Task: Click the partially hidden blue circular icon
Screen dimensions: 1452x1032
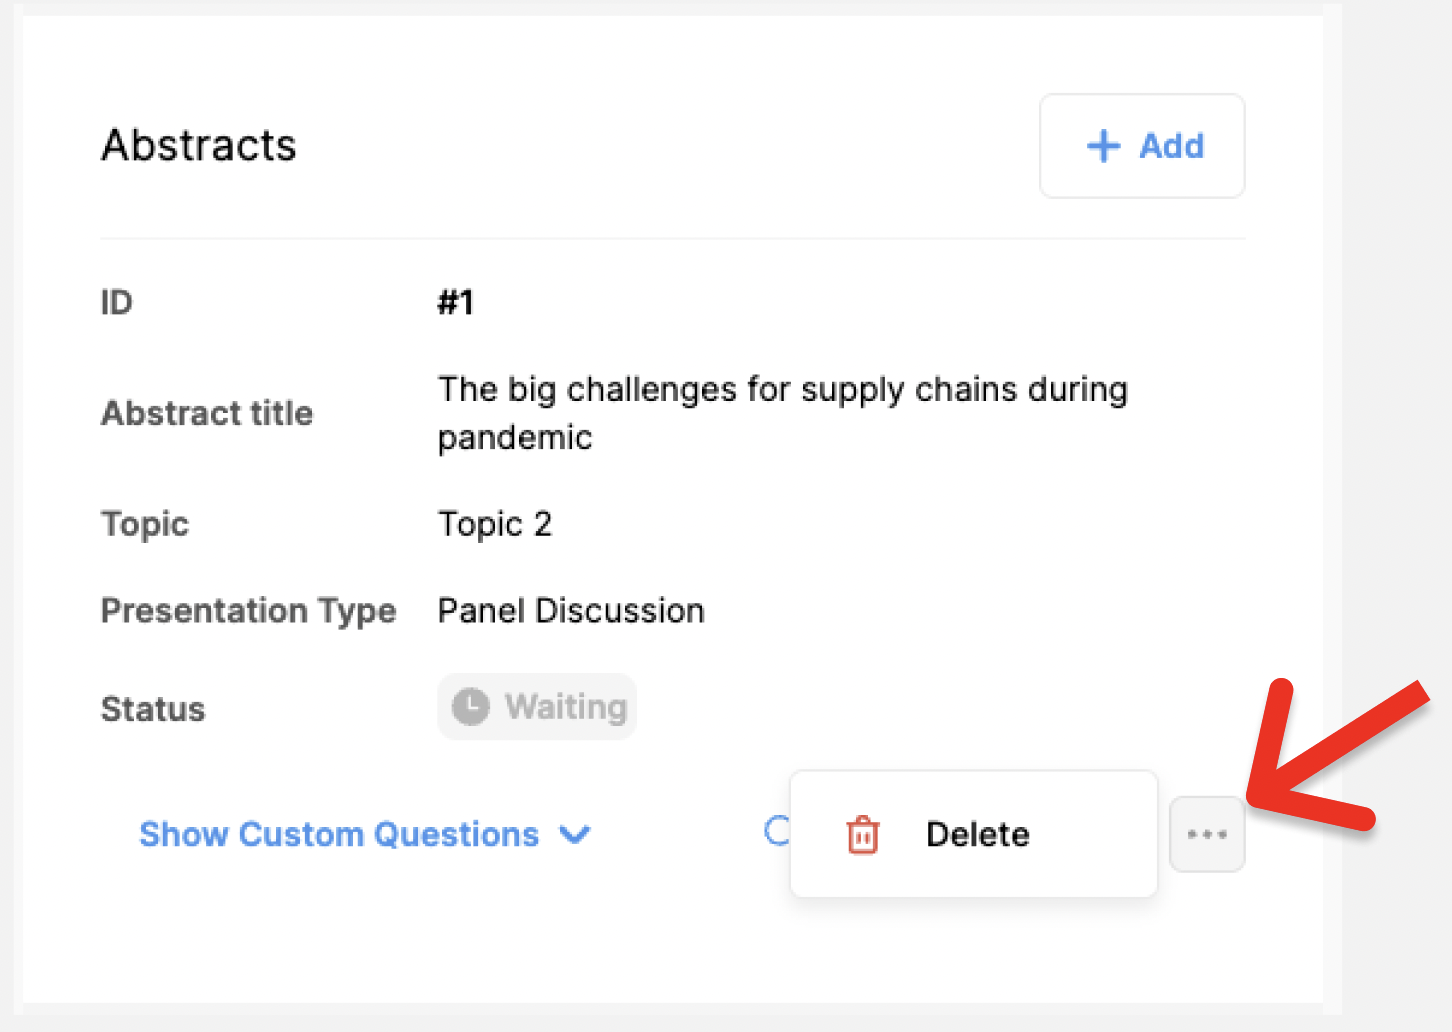Action: tap(776, 830)
